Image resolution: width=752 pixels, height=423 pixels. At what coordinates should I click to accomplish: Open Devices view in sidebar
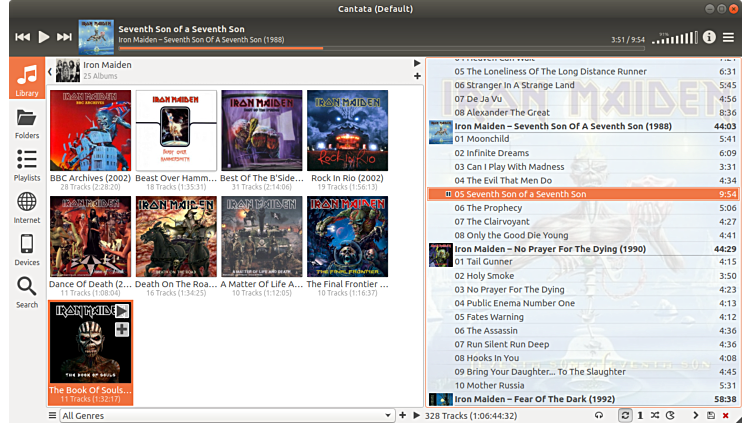[x=27, y=249]
